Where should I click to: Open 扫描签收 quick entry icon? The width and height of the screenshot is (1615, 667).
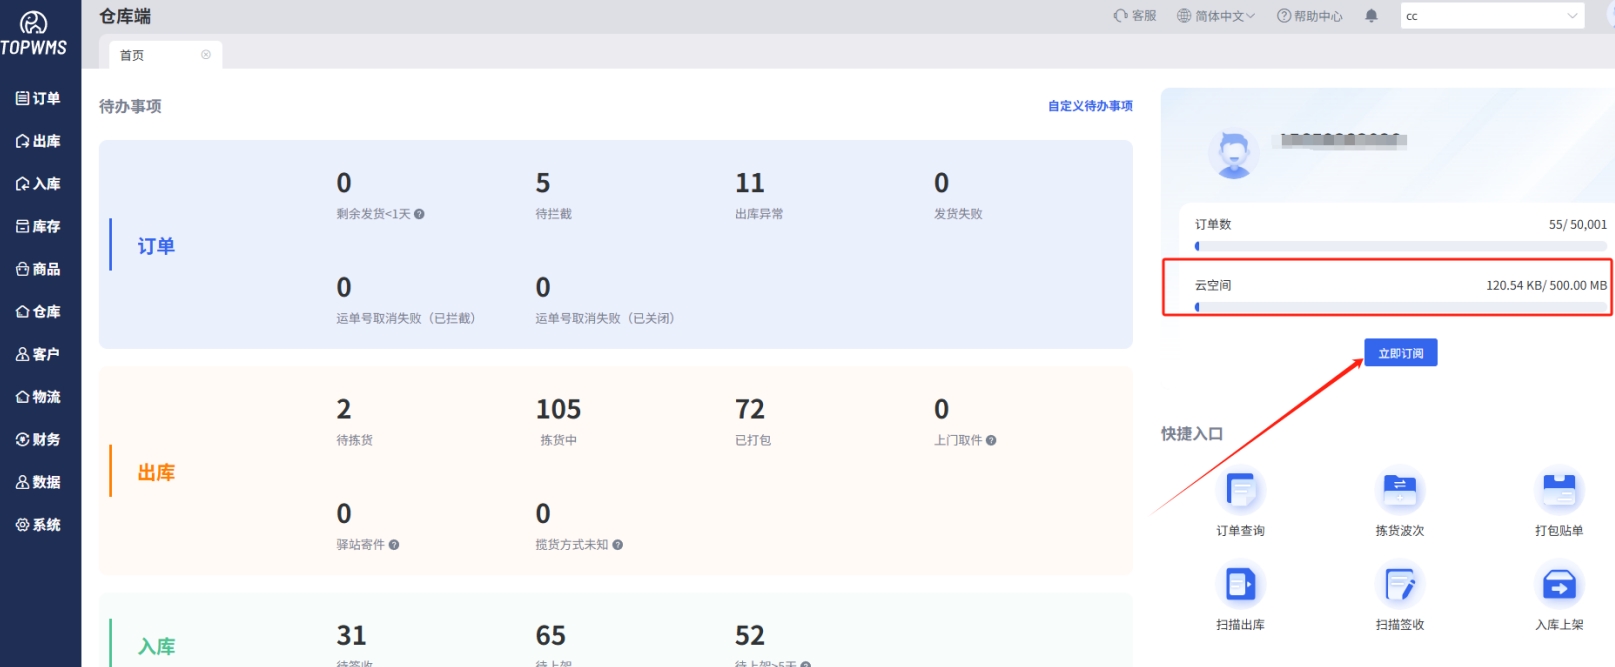[1400, 584]
